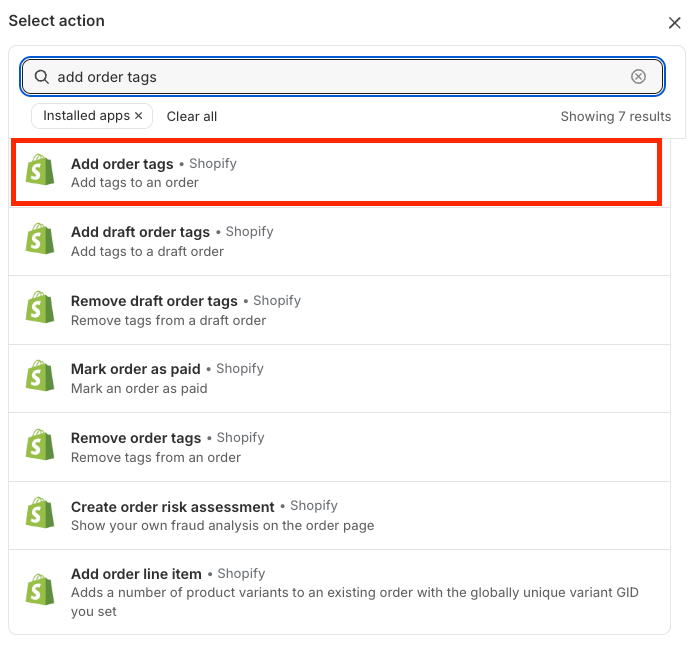Clear the search field text
This screenshot has width=691, height=669.
[638, 77]
